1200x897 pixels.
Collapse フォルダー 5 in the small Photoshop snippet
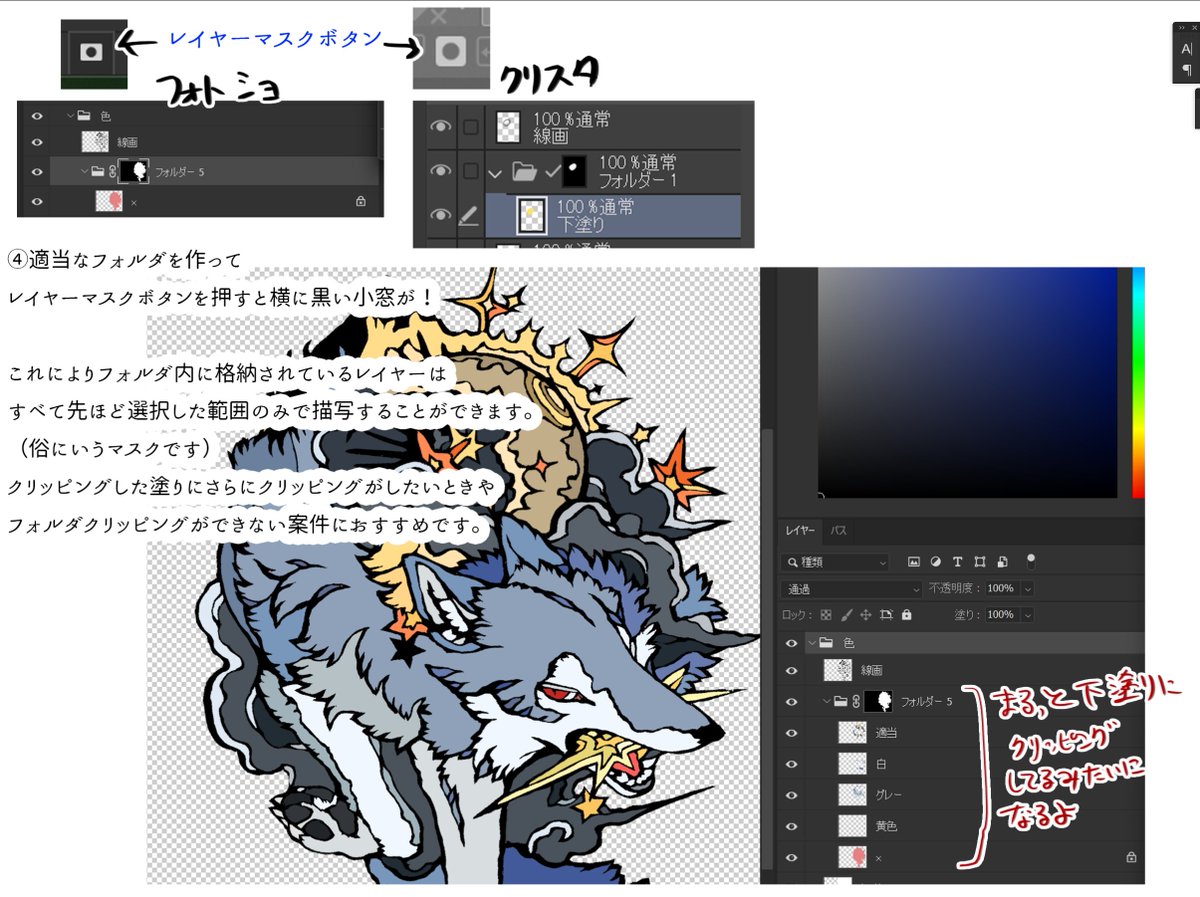tap(85, 172)
